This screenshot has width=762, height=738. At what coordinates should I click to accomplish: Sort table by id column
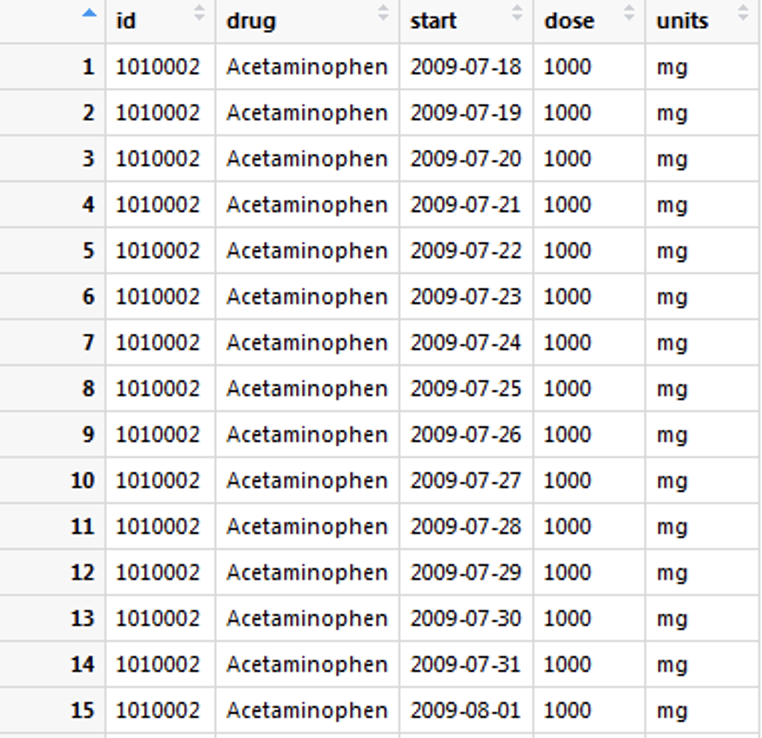coord(199,13)
